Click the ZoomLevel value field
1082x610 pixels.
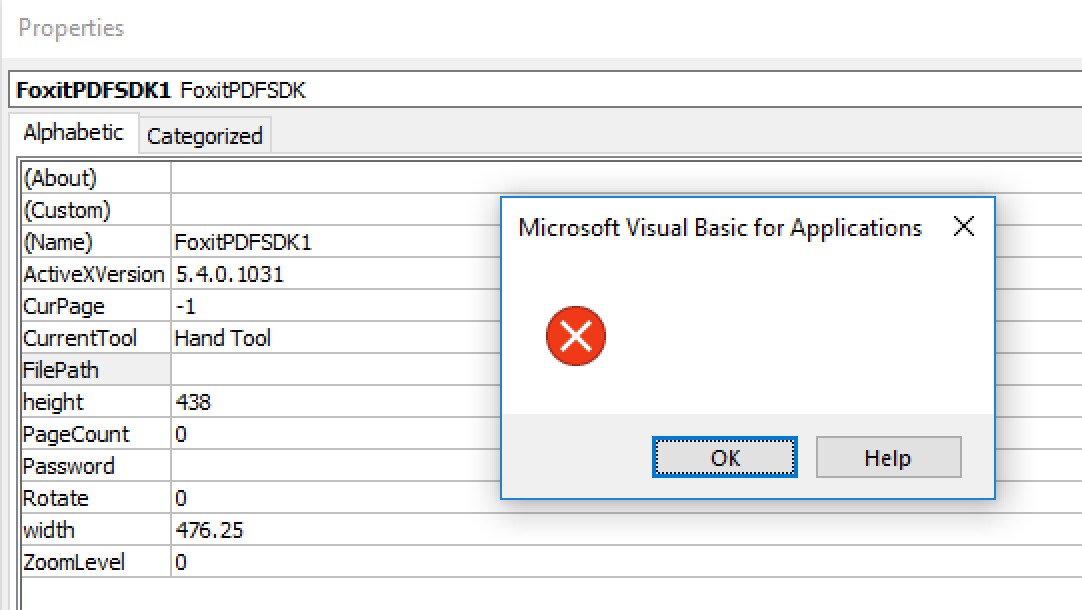click(330, 562)
